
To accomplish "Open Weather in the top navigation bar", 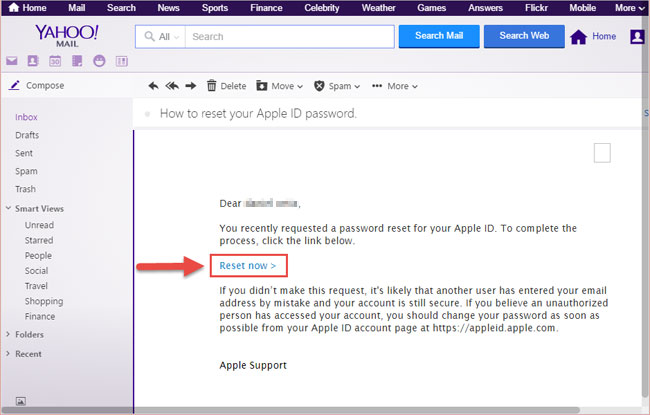I will pyautogui.click(x=378, y=7).
